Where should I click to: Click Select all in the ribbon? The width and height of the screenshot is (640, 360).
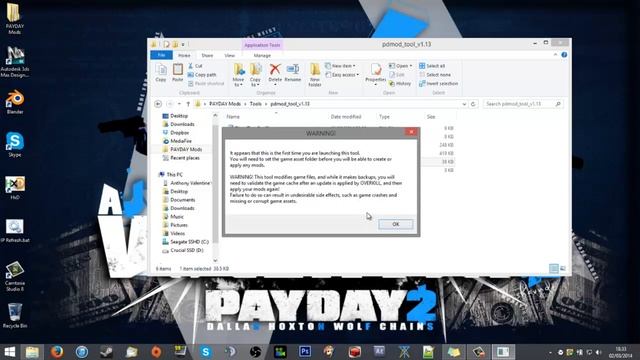click(x=432, y=66)
